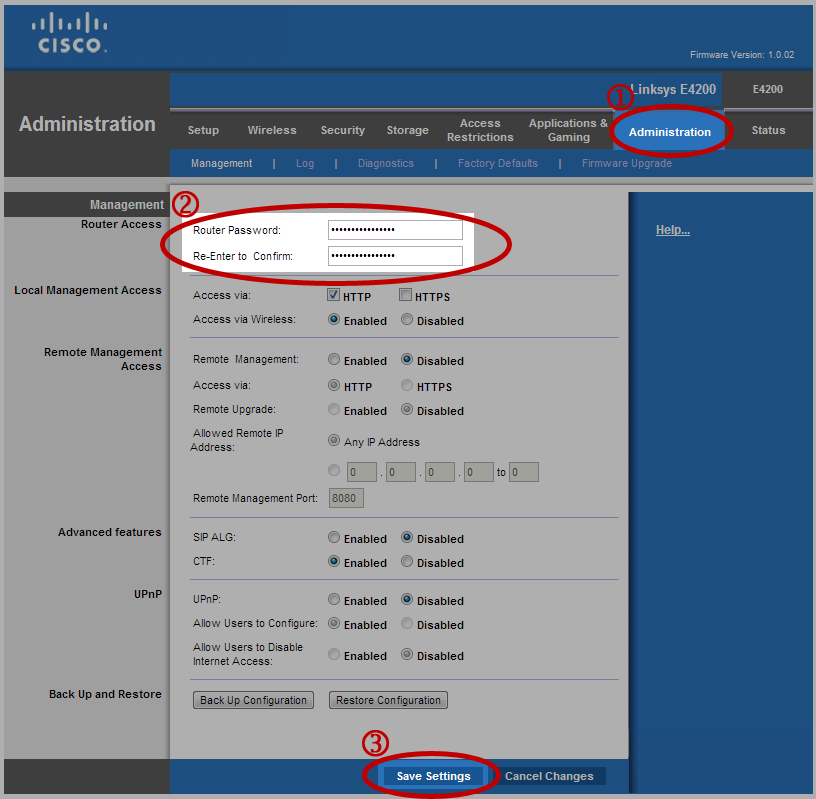This screenshot has width=816, height=799.
Task: Select Disabled for Allow Users to Disable Internet Access
Action: [x=407, y=655]
